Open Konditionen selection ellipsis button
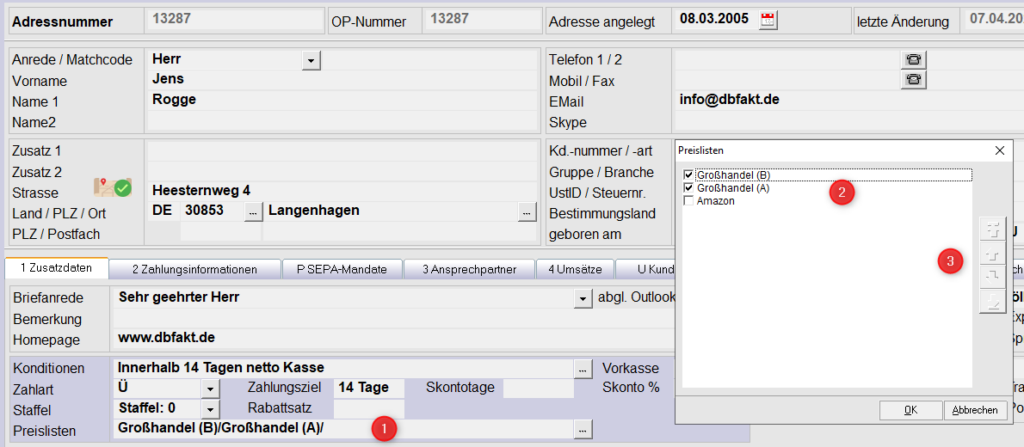This screenshot has width=1024, height=447. point(583,369)
